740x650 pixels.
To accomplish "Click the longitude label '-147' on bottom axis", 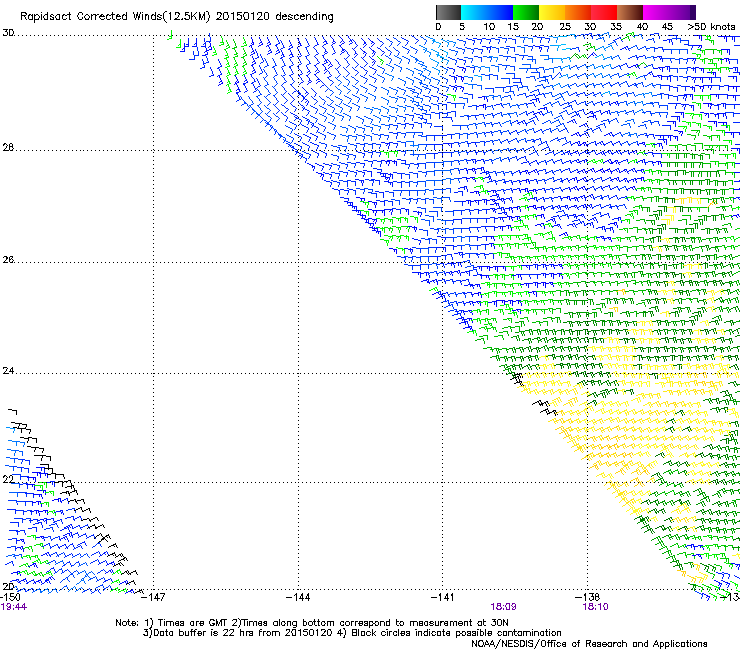I will tap(153, 597).
